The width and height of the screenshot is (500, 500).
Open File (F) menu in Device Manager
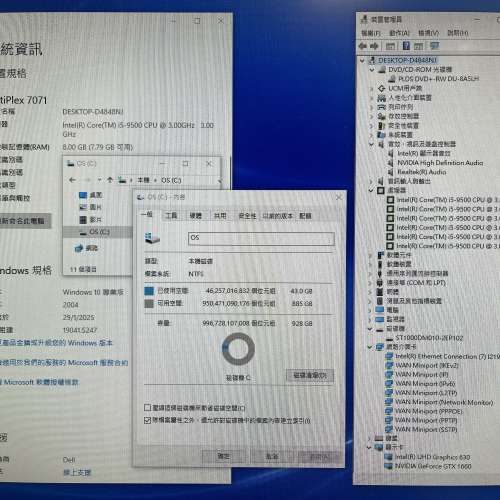(371, 33)
